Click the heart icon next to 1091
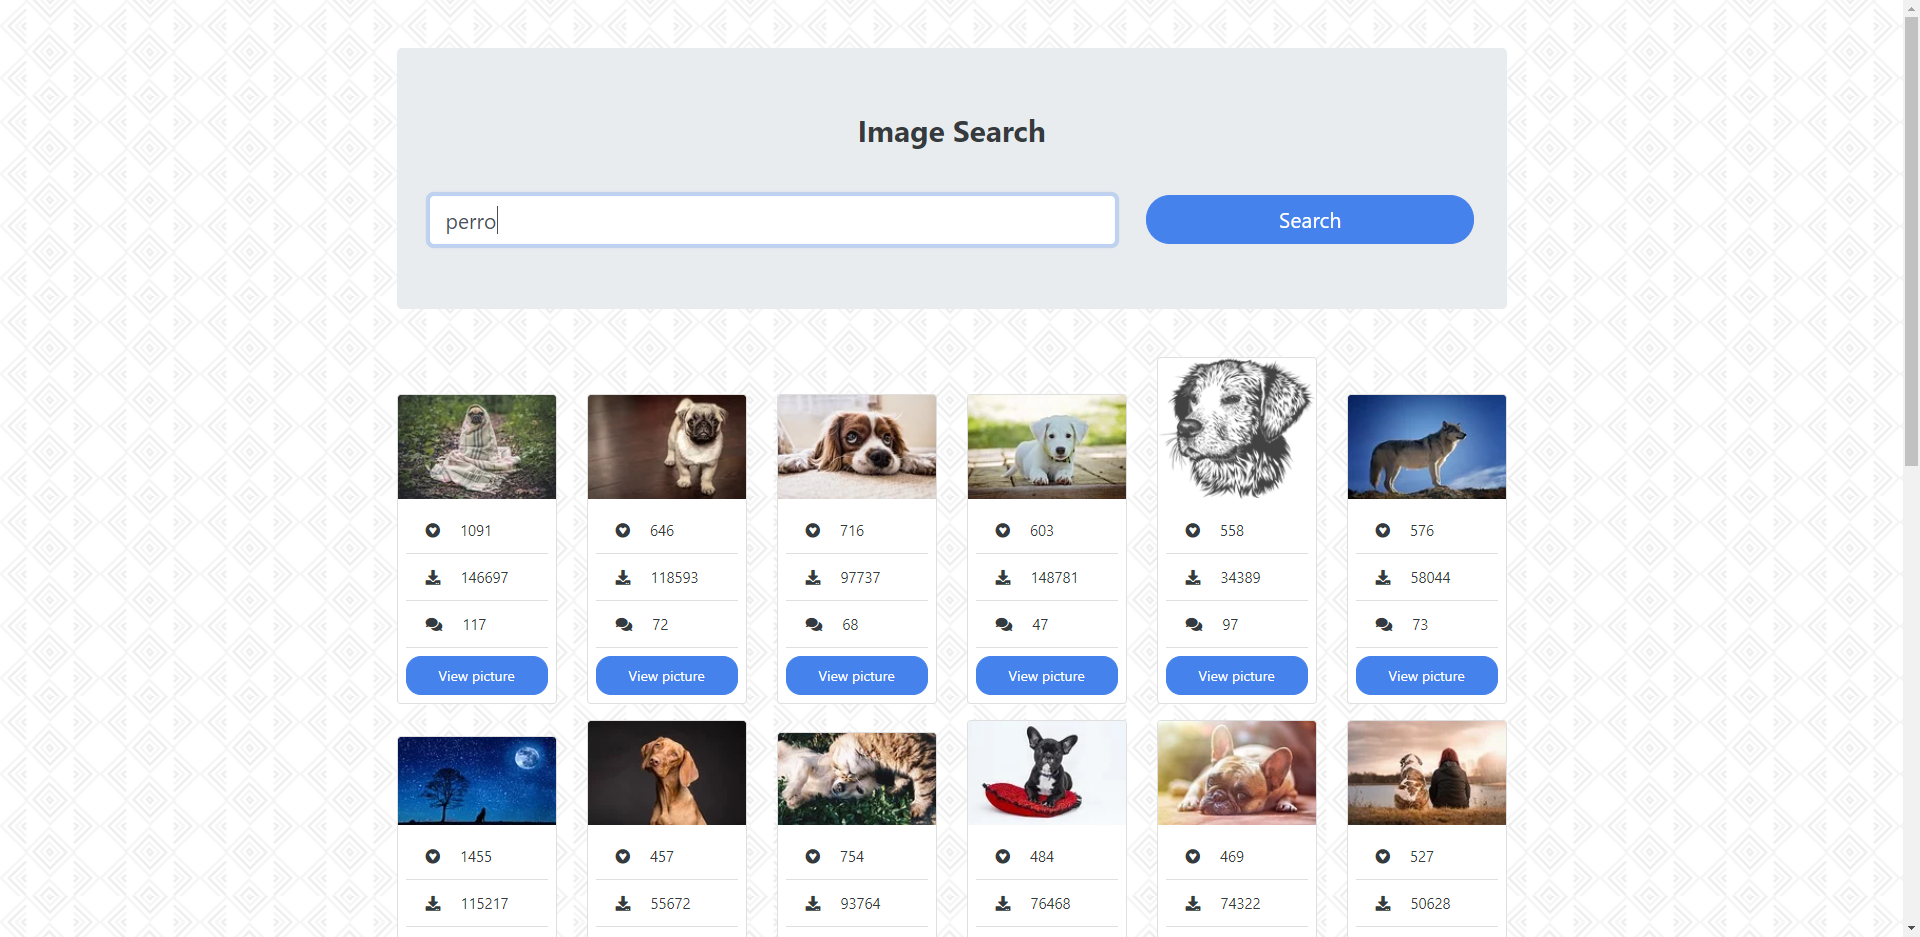The image size is (1920, 937). coord(433,531)
